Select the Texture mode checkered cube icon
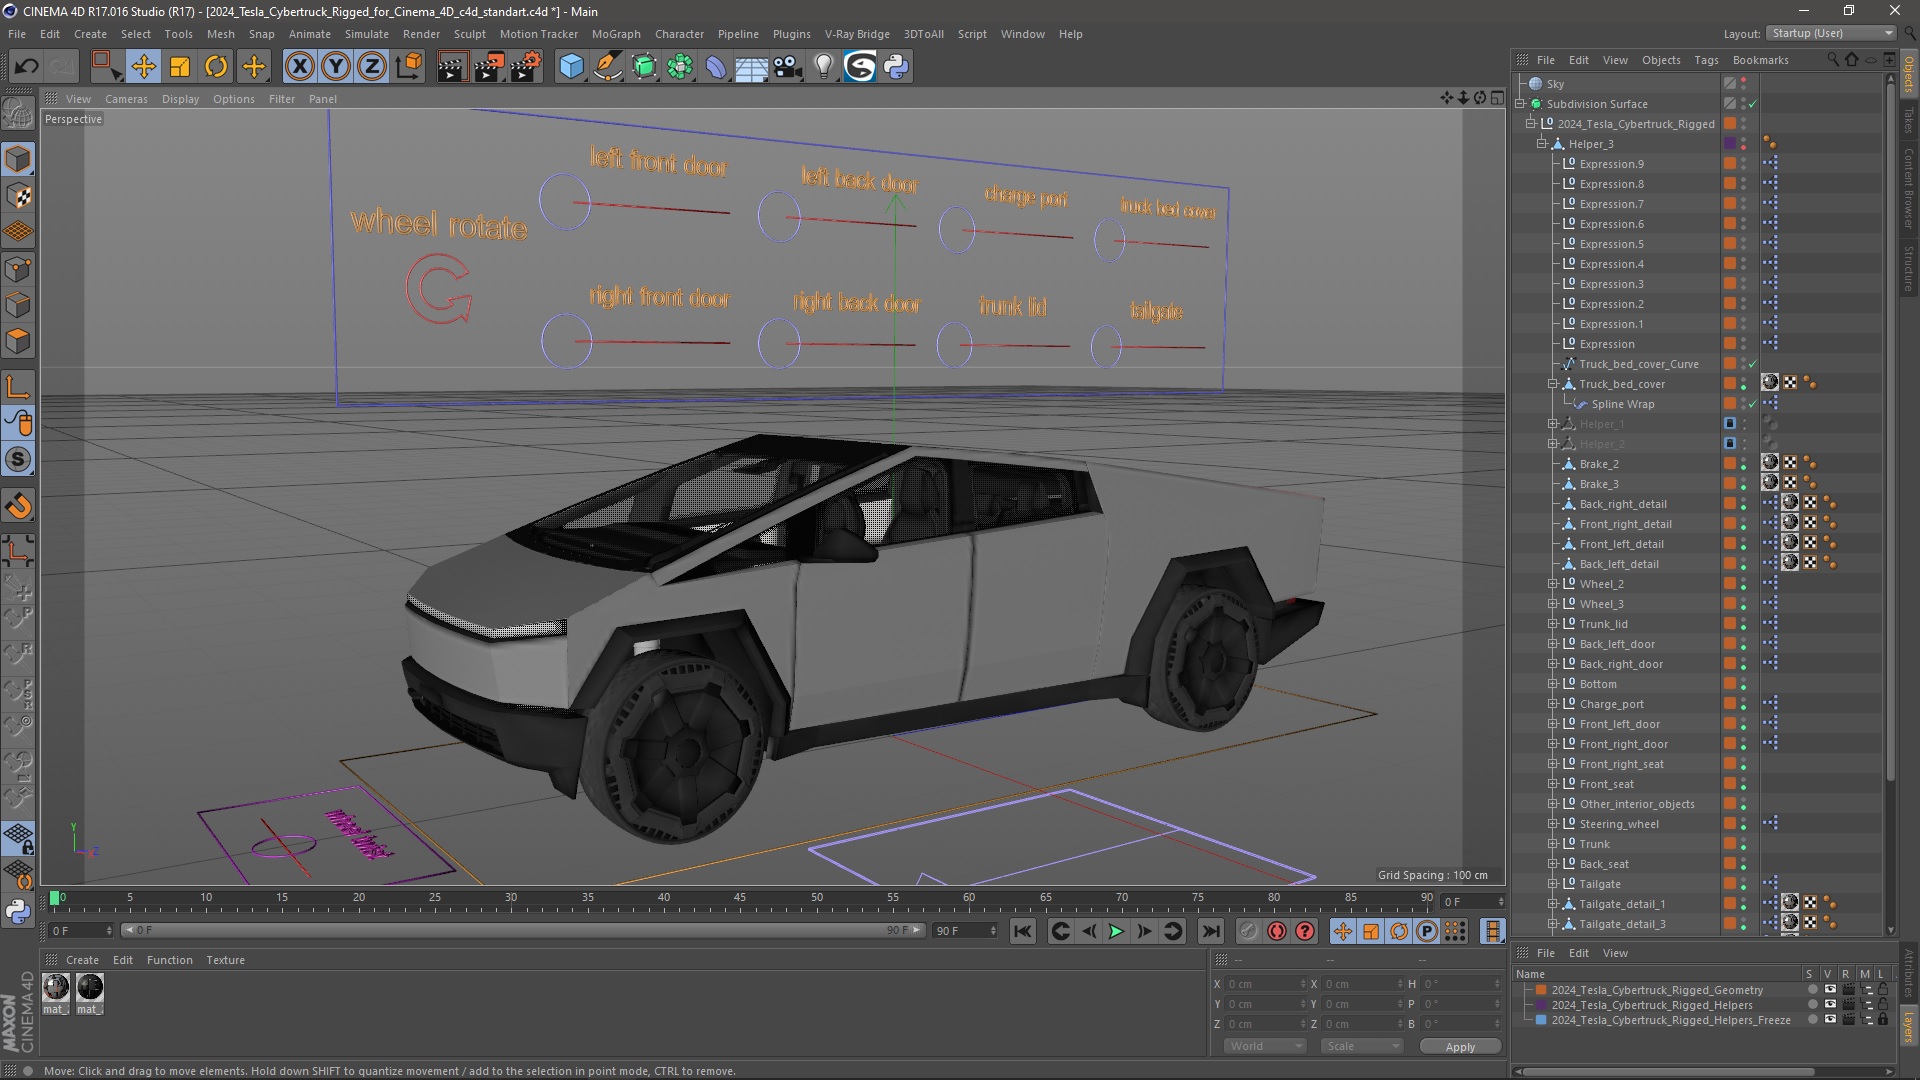 pos(18,196)
